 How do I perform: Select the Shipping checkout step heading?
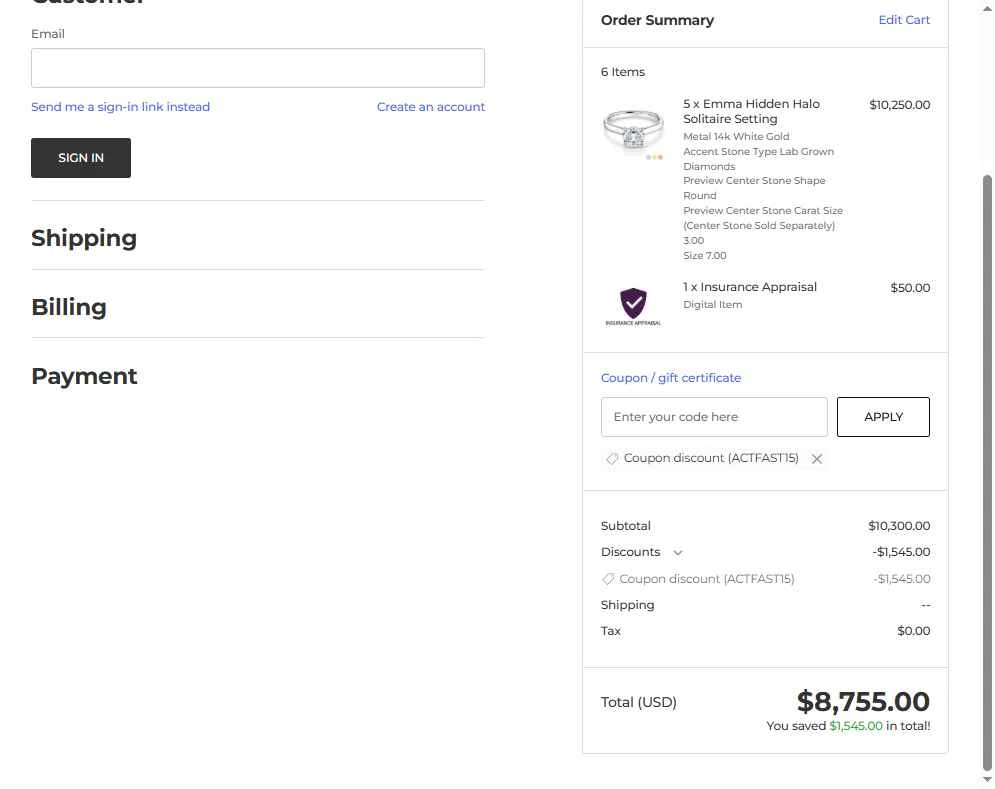pyautogui.click(x=84, y=238)
